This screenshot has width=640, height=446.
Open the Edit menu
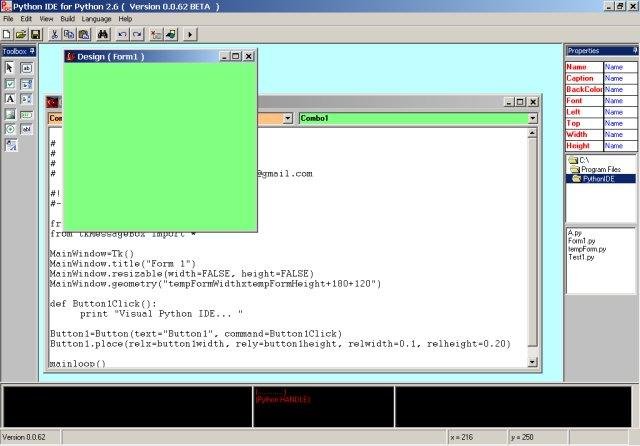(x=26, y=19)
